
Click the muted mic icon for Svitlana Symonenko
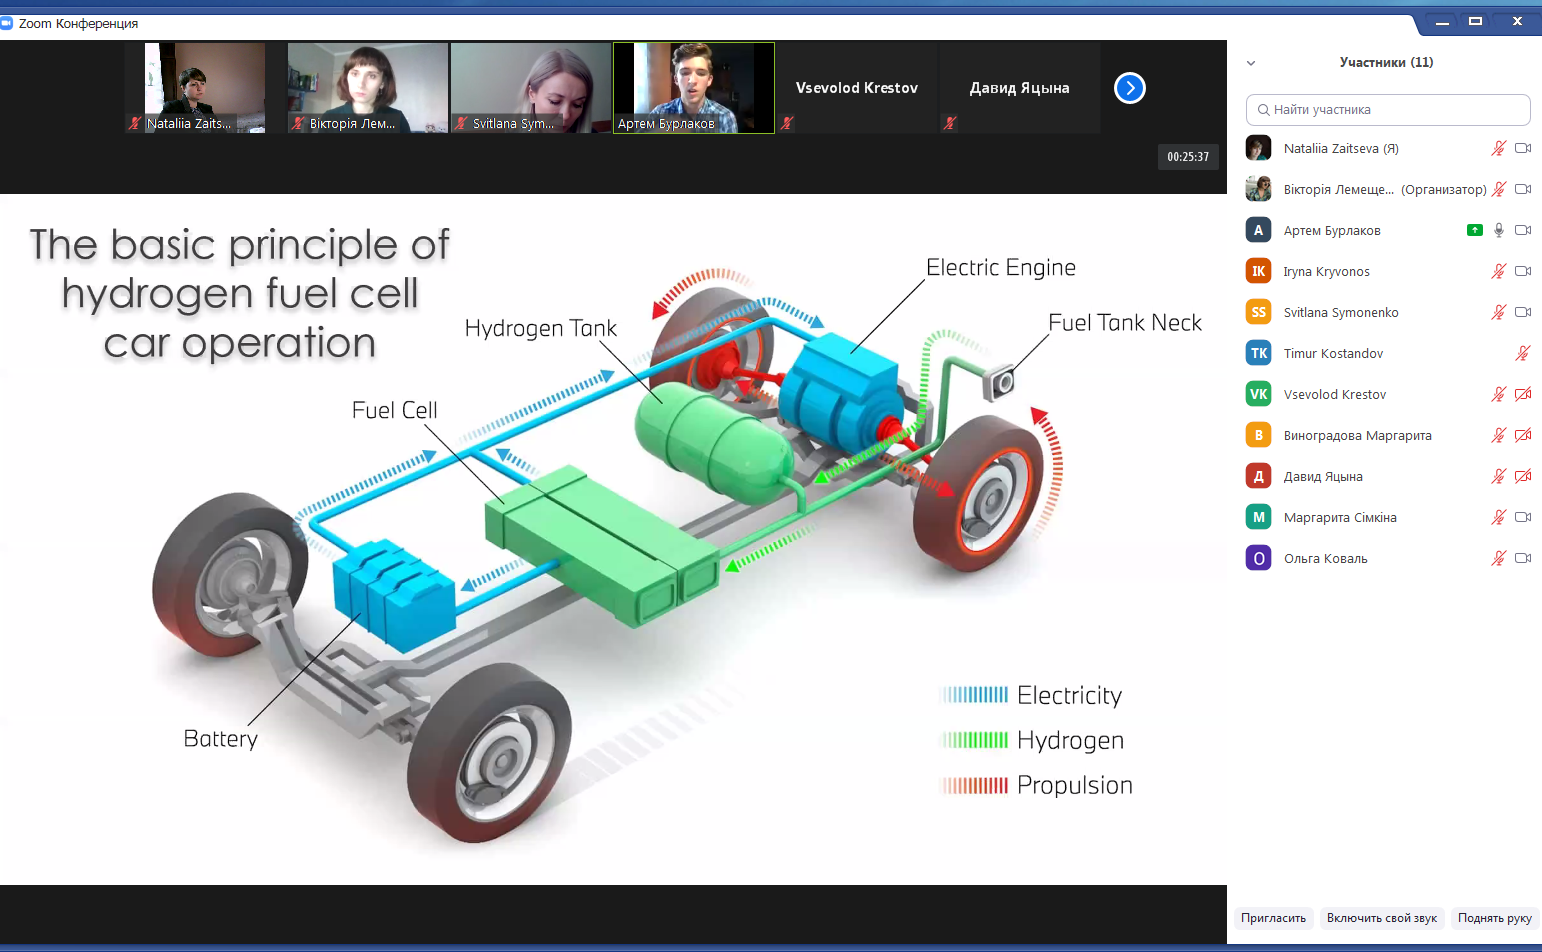[x=1498, y=312]
